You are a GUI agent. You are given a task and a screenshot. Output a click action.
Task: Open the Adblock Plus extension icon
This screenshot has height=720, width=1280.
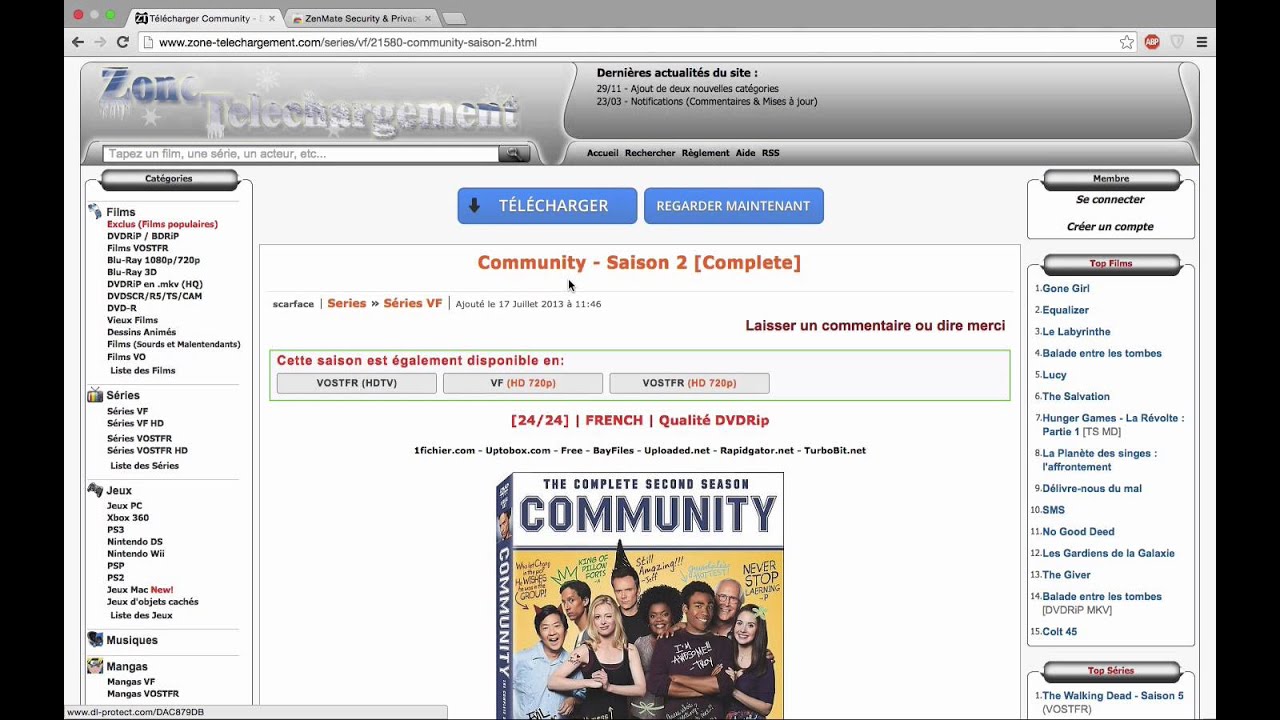(x=1152, y=42)
